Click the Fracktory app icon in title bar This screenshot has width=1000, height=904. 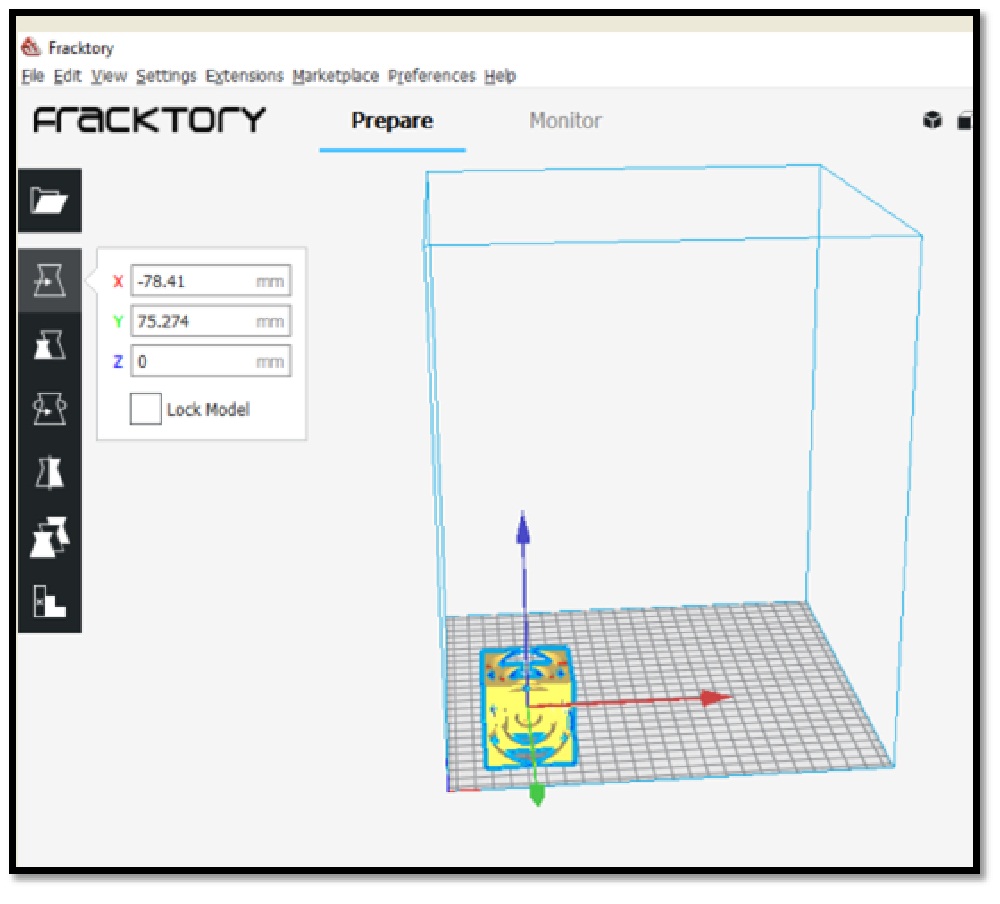[30, 47]
